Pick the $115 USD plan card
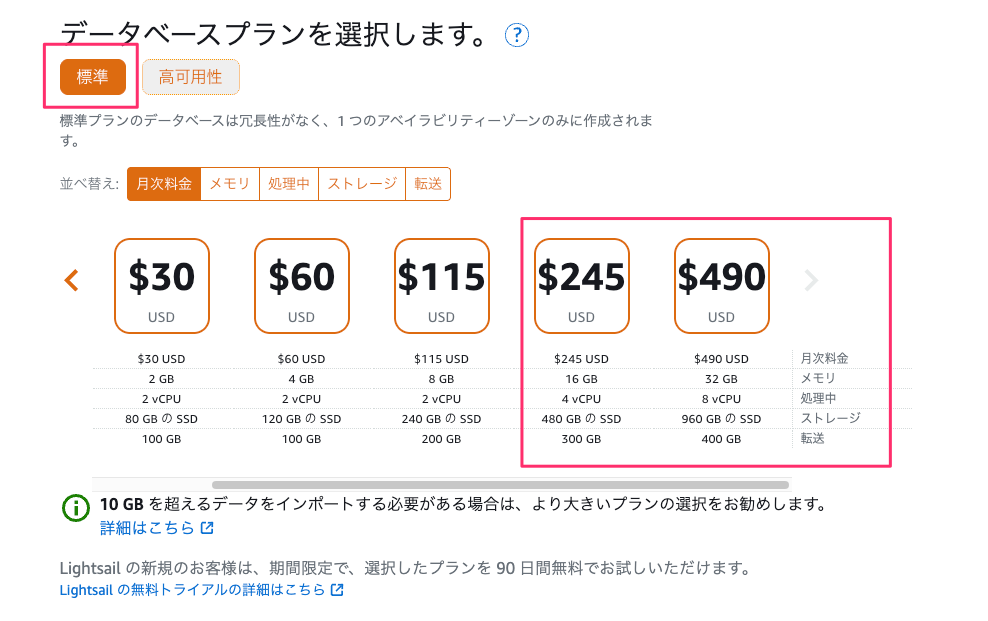This screenshot has height=621, width=988. (x=441, y=285)
